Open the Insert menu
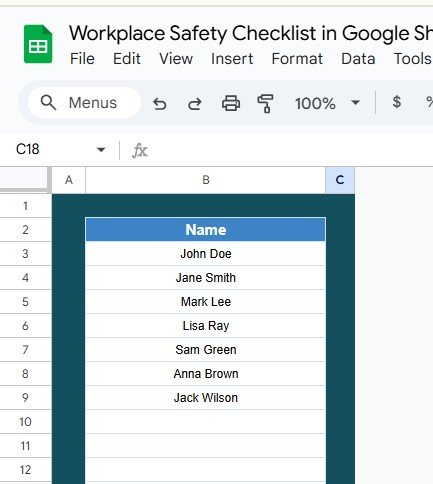Viewport: 433px width, 484px height. [232, 59]
